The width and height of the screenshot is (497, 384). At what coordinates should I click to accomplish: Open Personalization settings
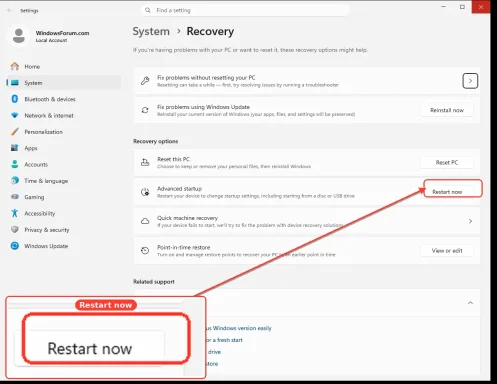pyautogui.click(x=63, y=132)
